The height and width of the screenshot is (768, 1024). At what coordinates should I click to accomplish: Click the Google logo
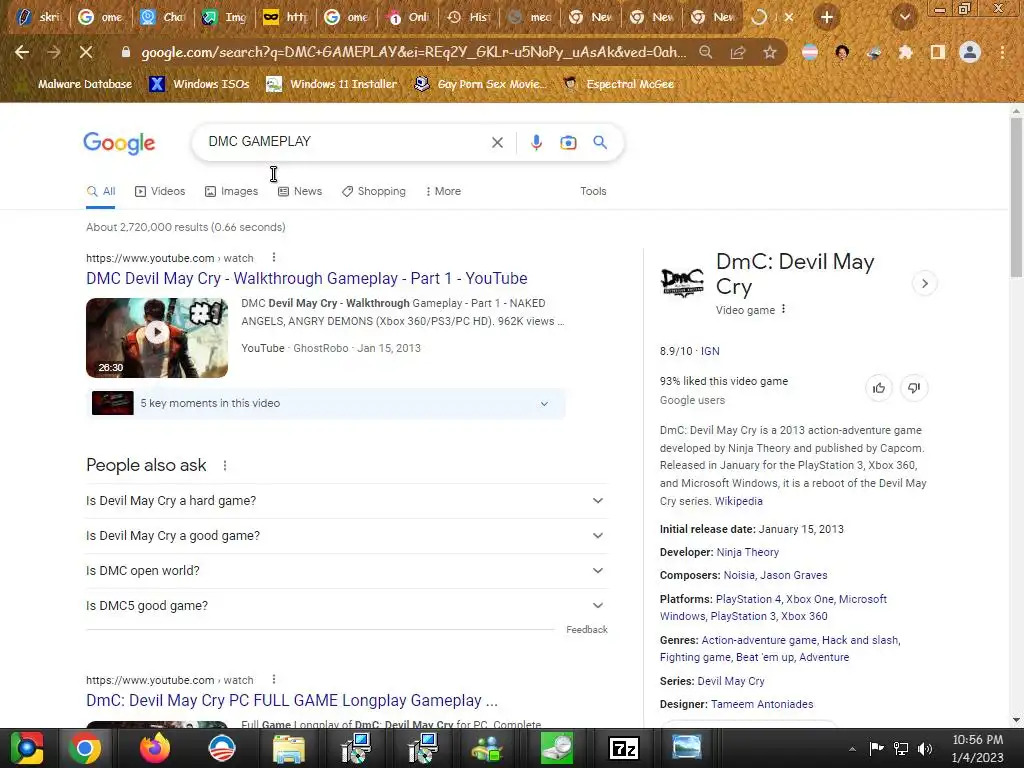coord(120,142)
